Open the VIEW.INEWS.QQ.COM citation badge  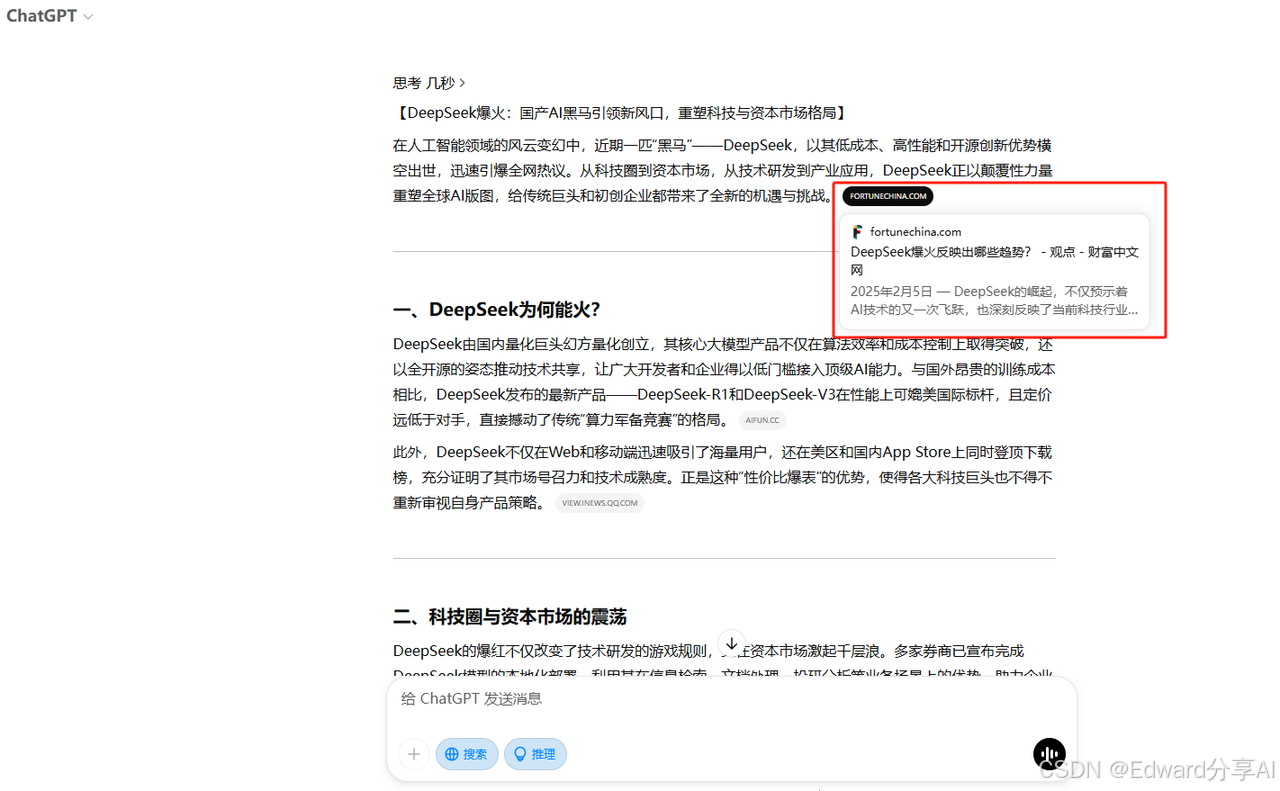599,503
